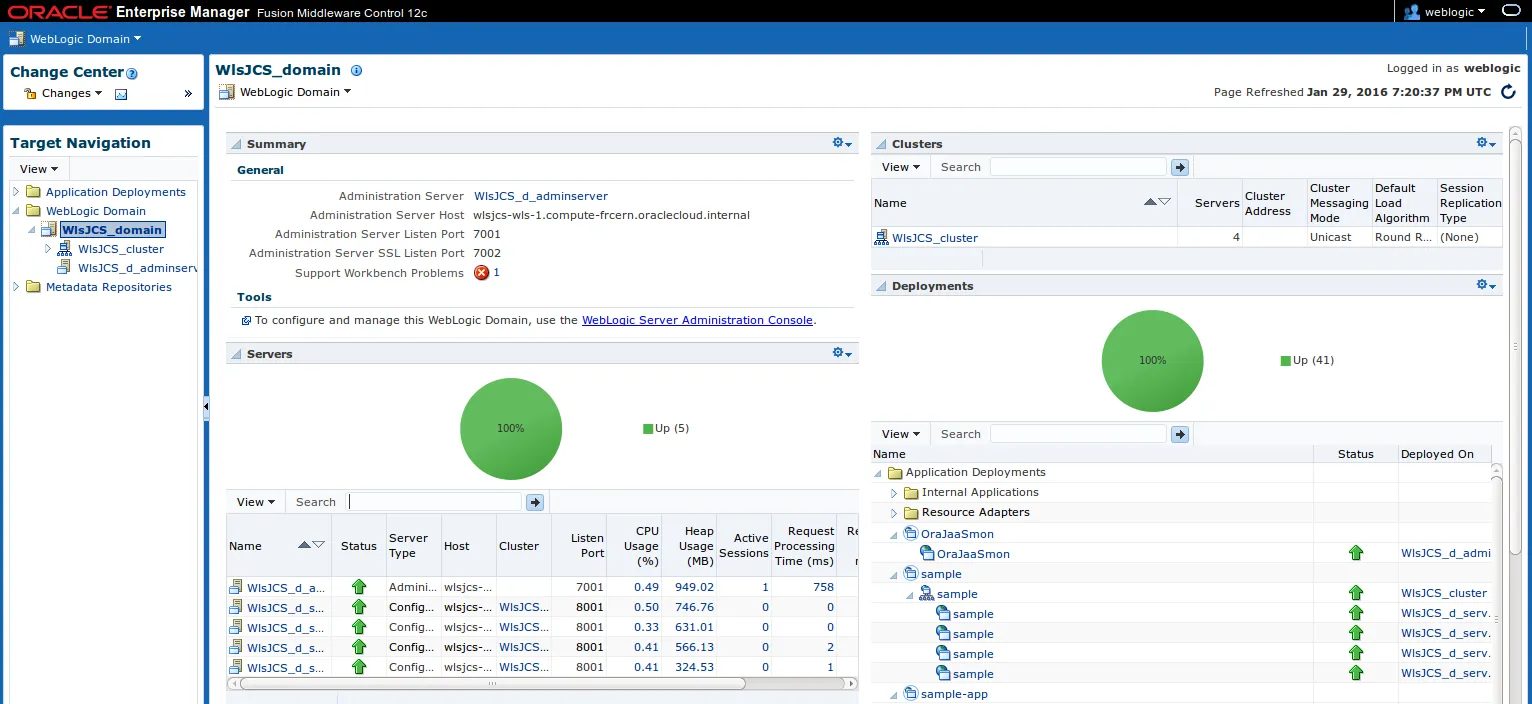The width and height of the screenshot is (1532, 704).
Task: Click the Deployments search input field
Action: pyautogui.click(x=1078, y=434)
